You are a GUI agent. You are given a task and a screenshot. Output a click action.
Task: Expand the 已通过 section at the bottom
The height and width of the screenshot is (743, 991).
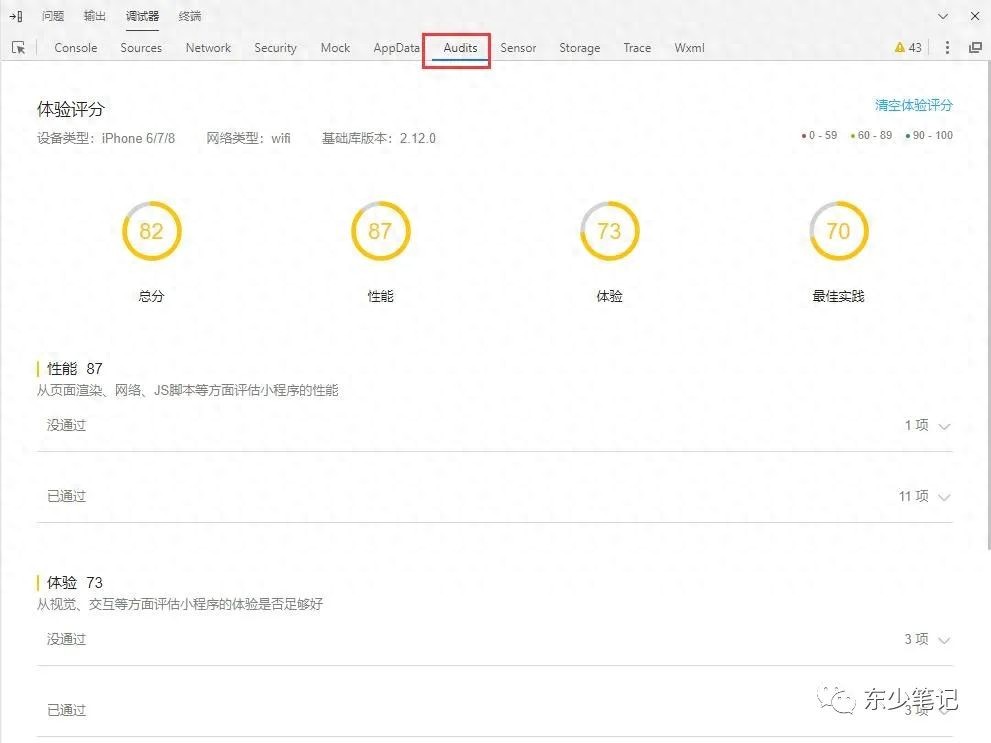[929, 710]
